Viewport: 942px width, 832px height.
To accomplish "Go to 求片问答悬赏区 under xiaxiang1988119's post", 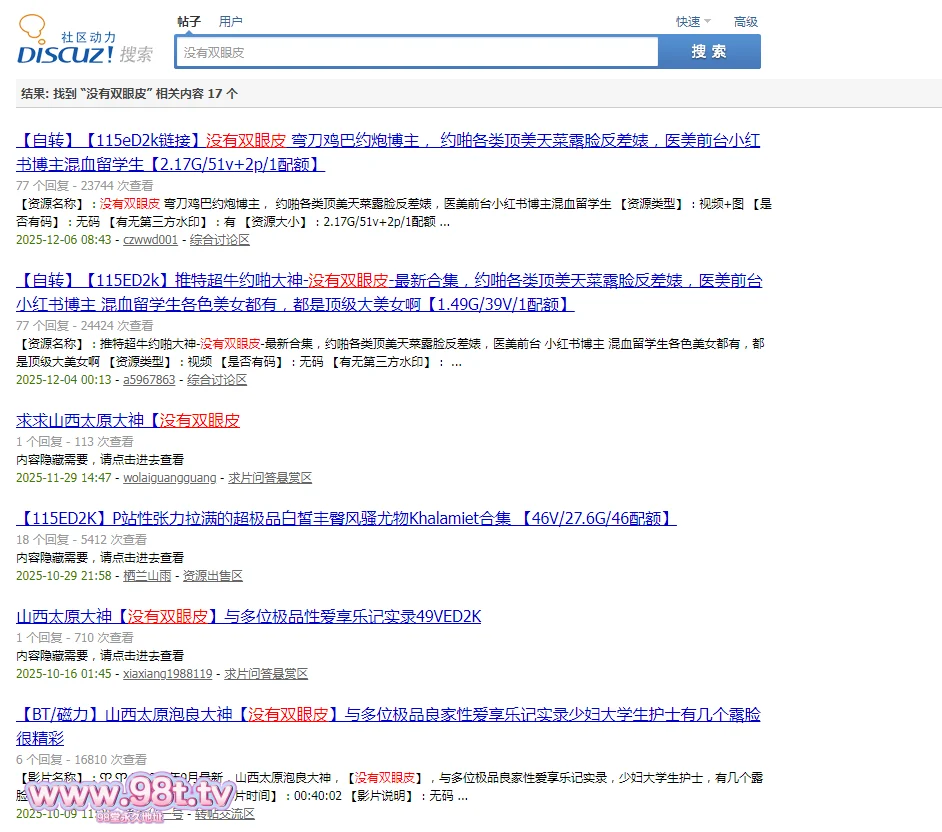I will [x=266, y=674].
